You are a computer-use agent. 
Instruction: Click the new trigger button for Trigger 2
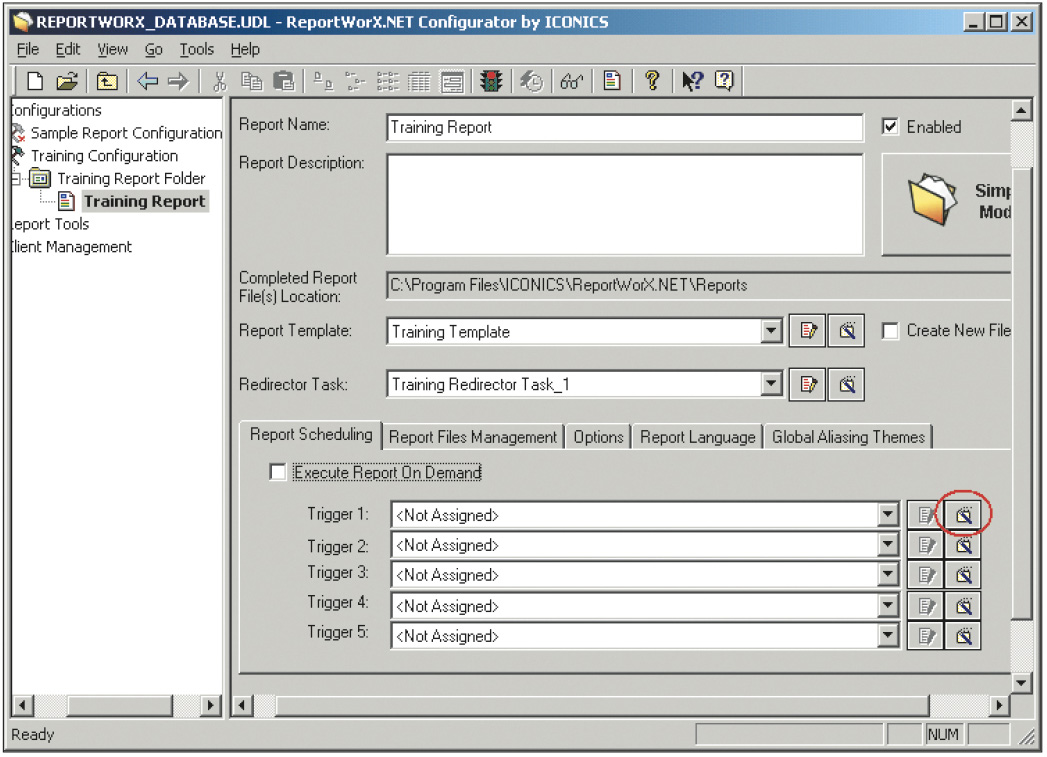tap(963, 545)
